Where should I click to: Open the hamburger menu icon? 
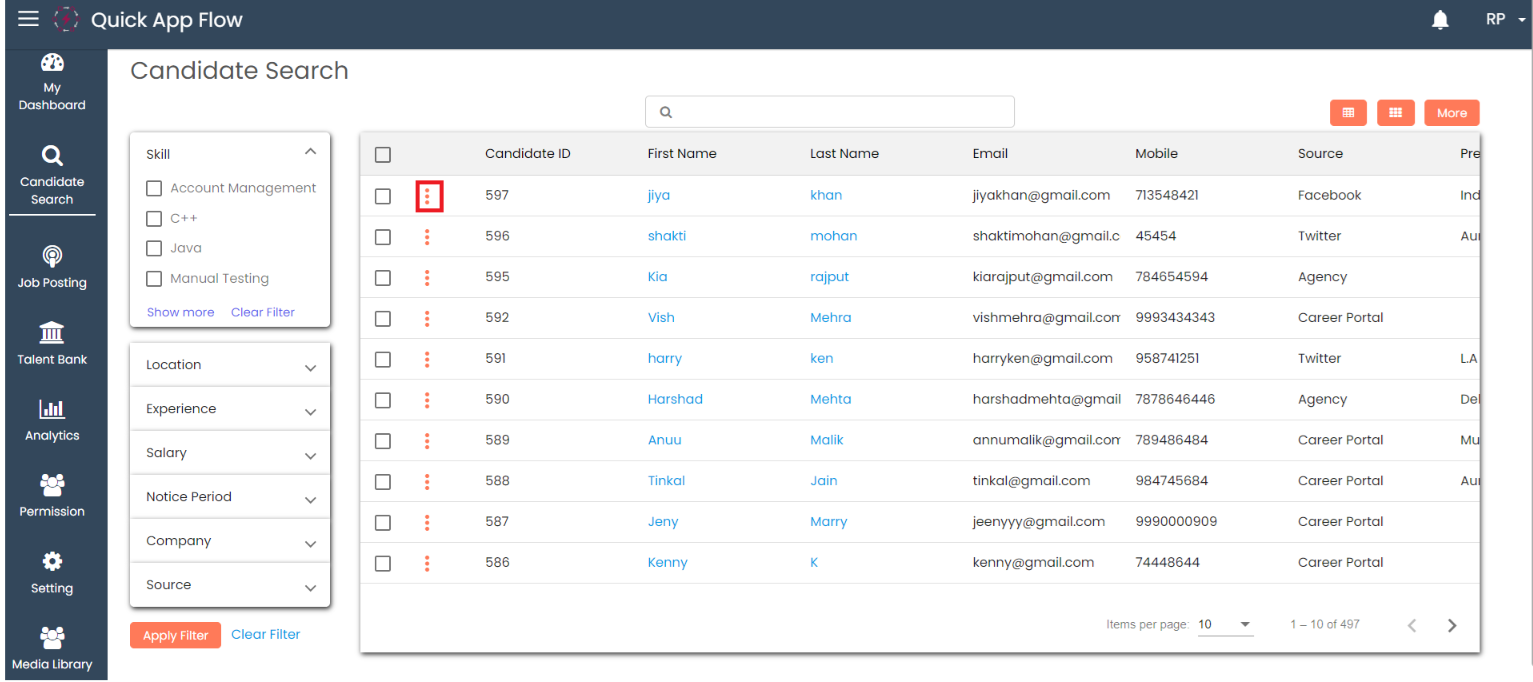click(x=28, y=19)
